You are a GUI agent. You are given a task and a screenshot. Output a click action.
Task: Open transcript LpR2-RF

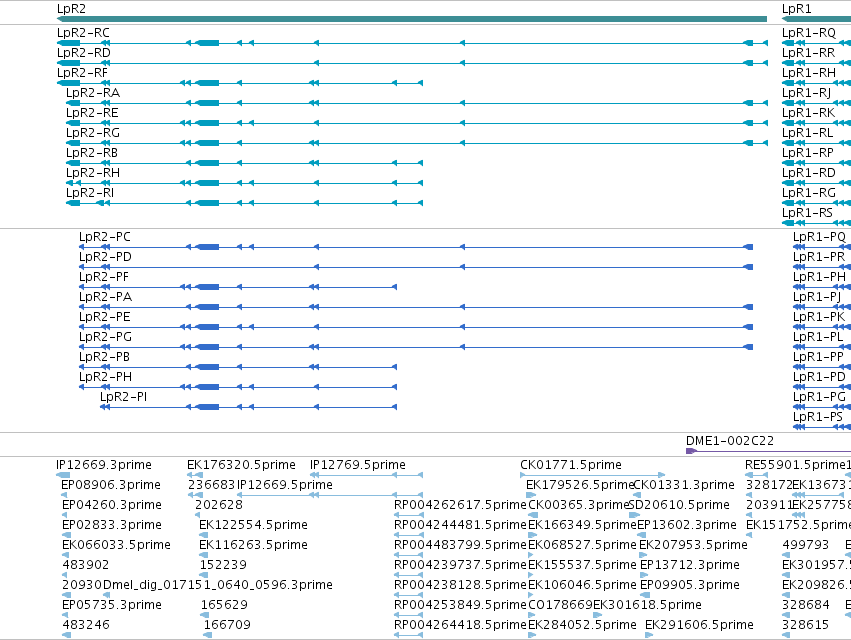tap(82, 73)
